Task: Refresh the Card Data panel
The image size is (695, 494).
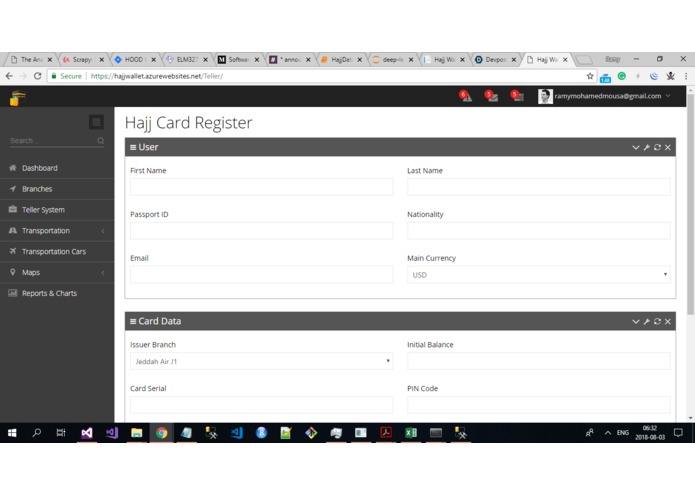Action: 657,322
